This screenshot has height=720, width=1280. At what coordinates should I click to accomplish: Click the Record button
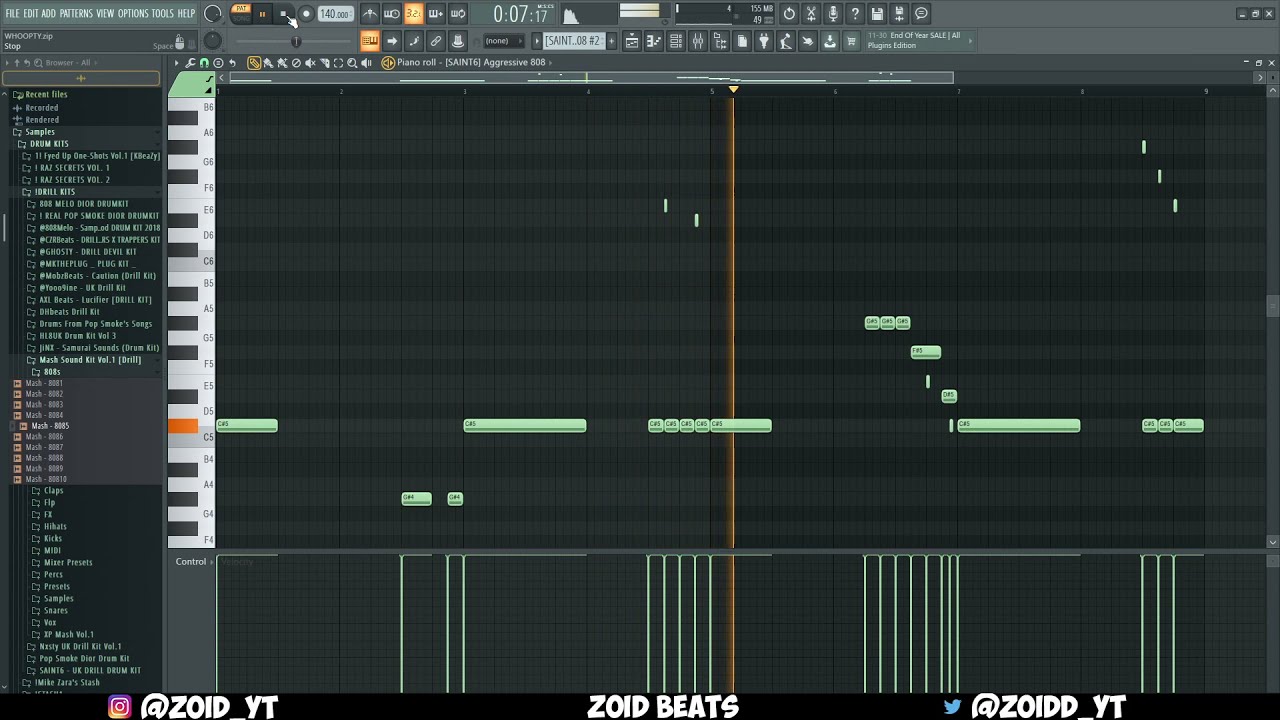tap(306, 14)
